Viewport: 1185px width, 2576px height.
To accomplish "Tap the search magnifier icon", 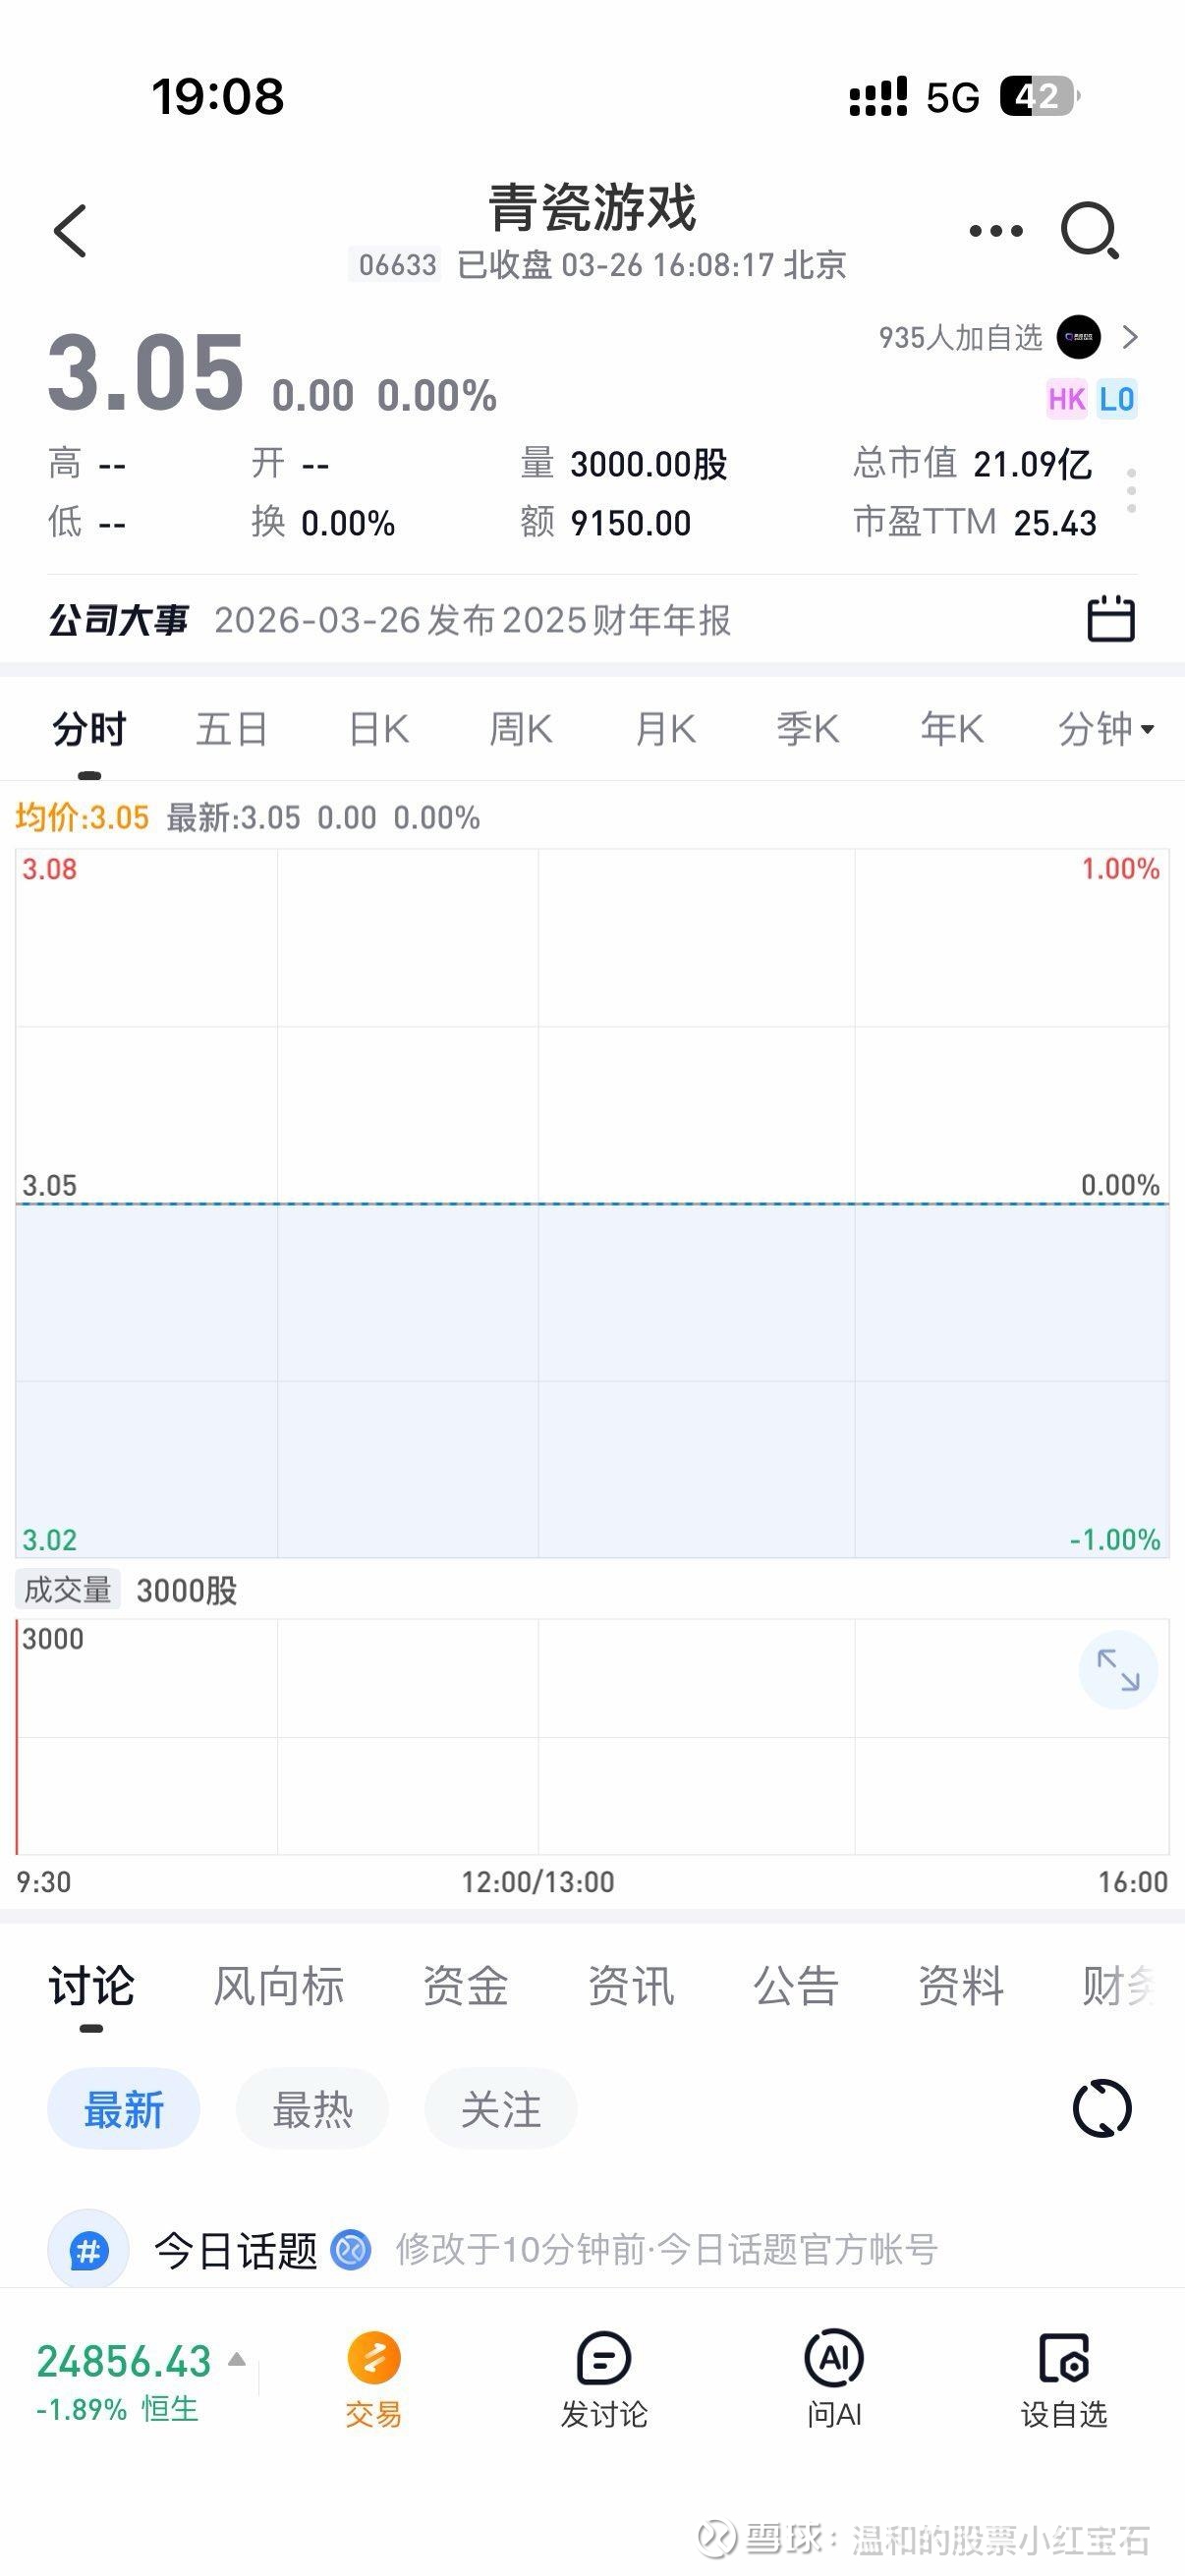I will (1089, 231).
